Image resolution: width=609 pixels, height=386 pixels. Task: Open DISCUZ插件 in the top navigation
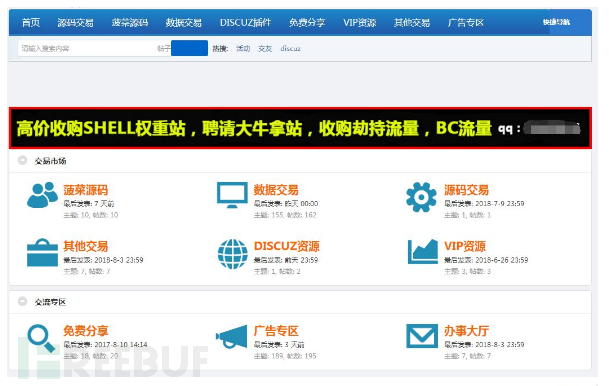[245, 23]
